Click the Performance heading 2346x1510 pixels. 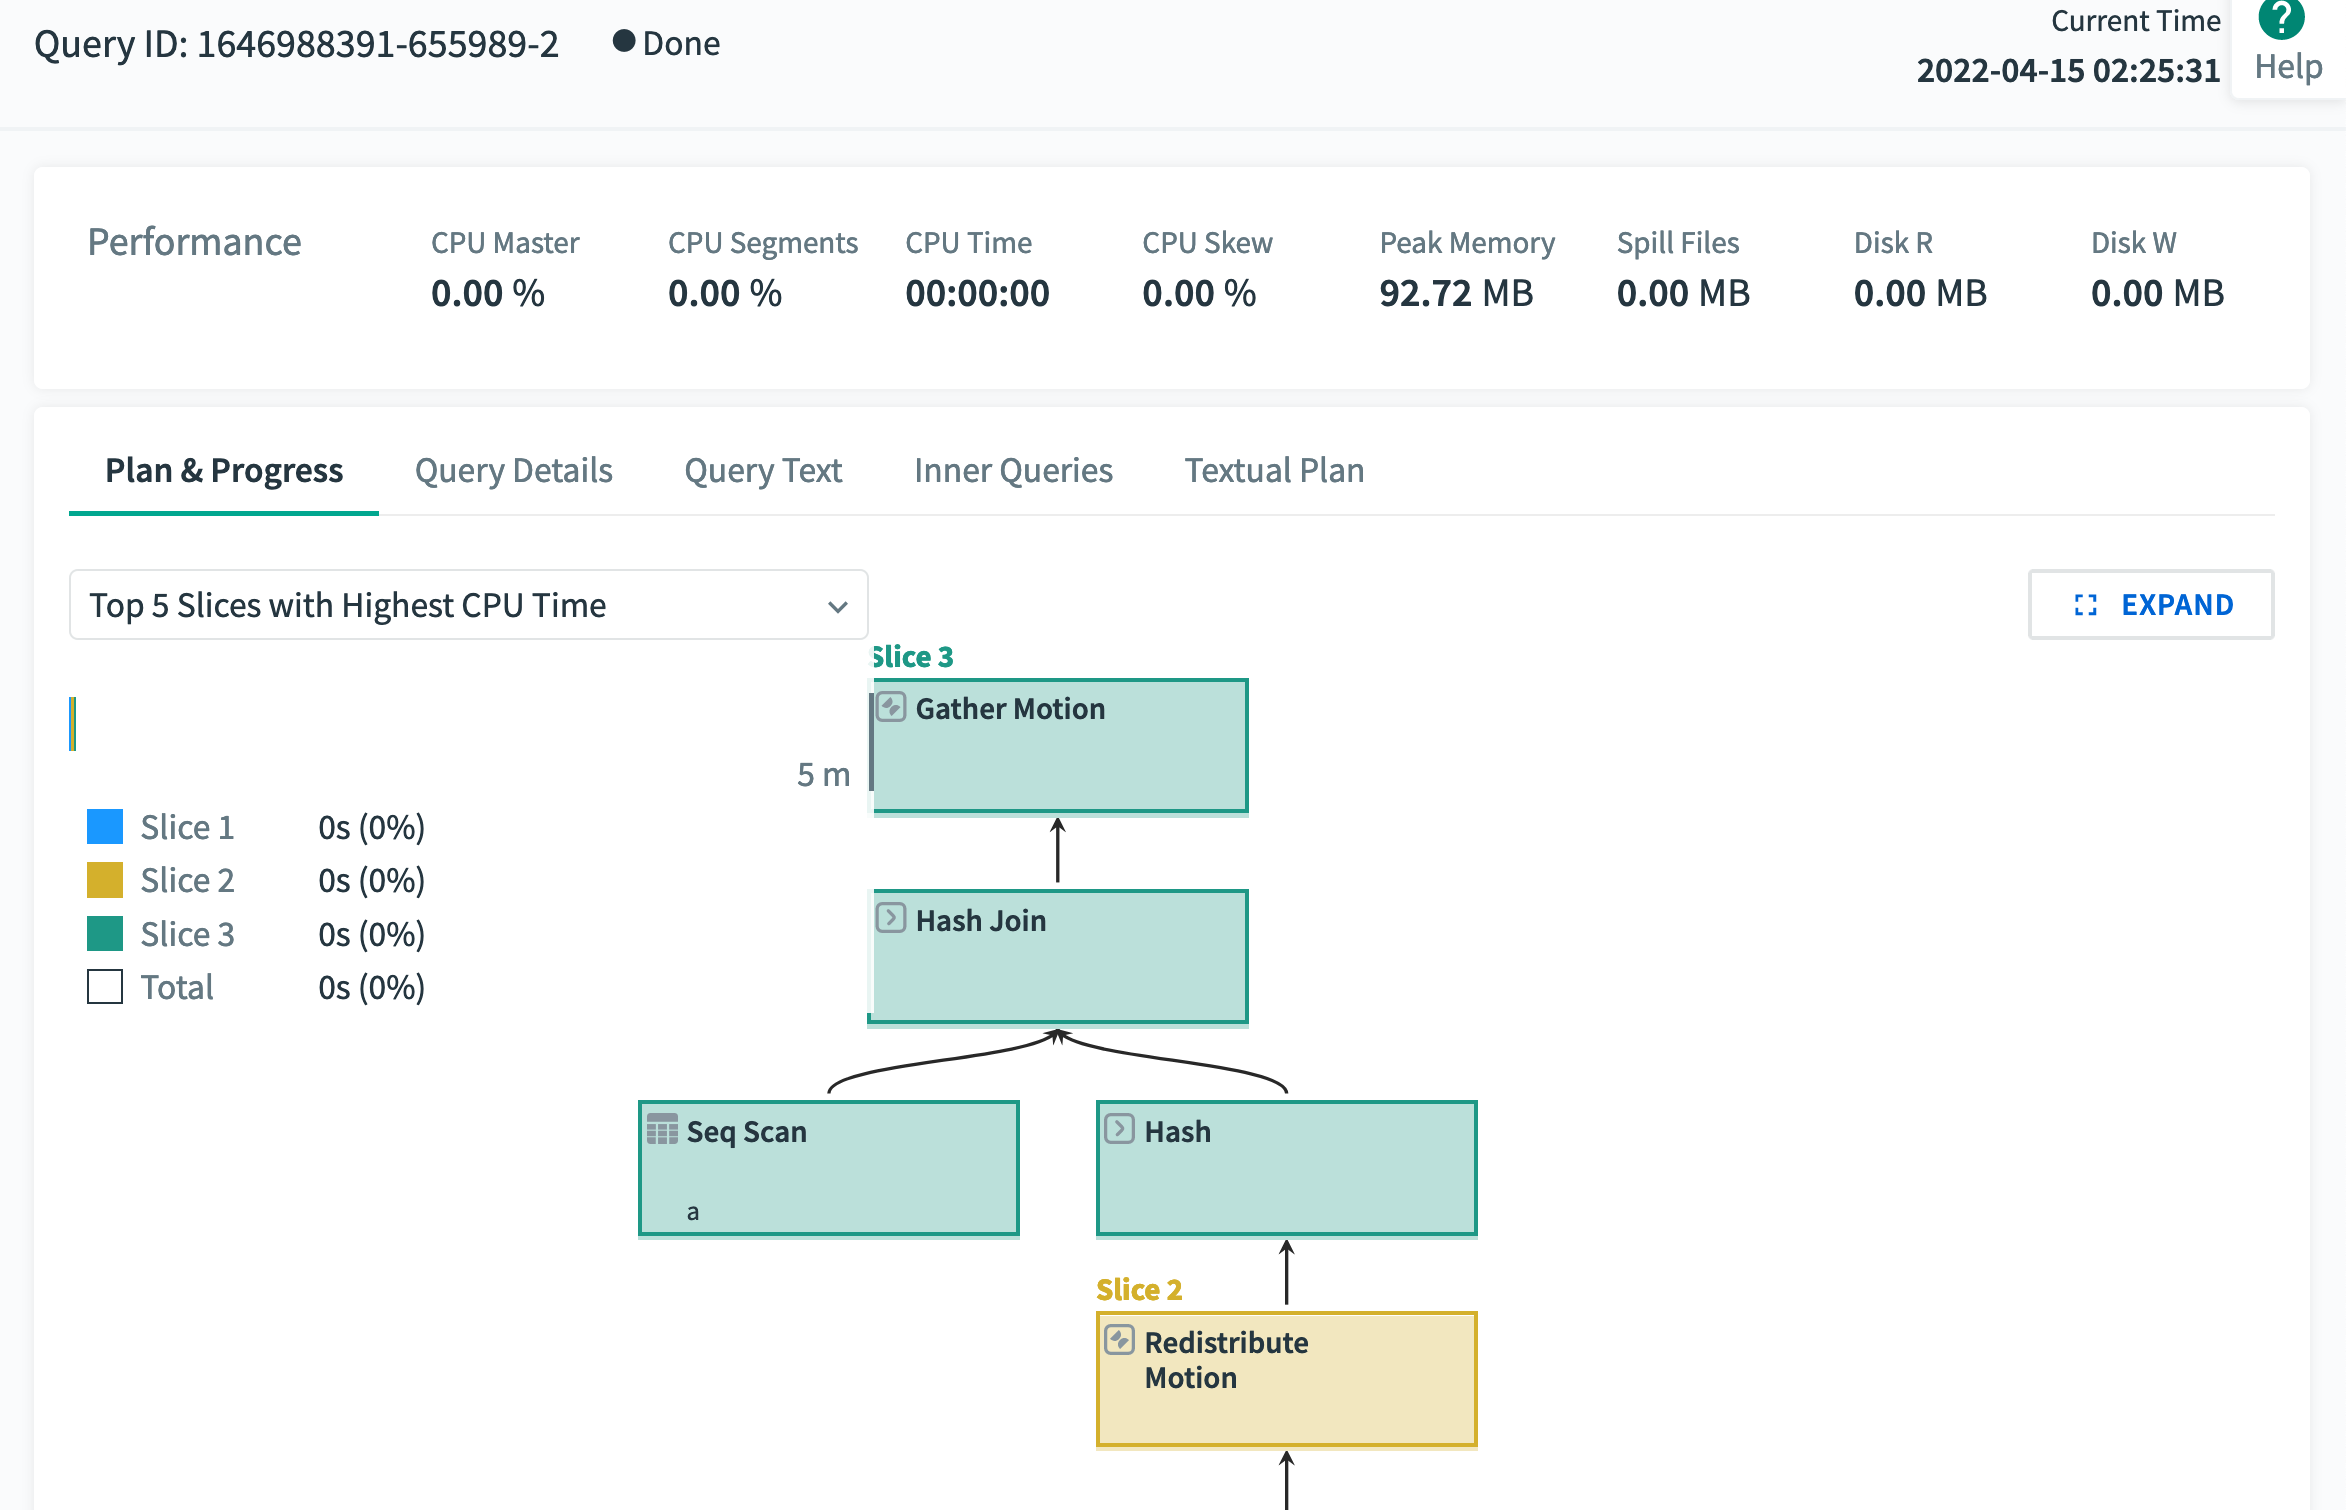[194, 242]
